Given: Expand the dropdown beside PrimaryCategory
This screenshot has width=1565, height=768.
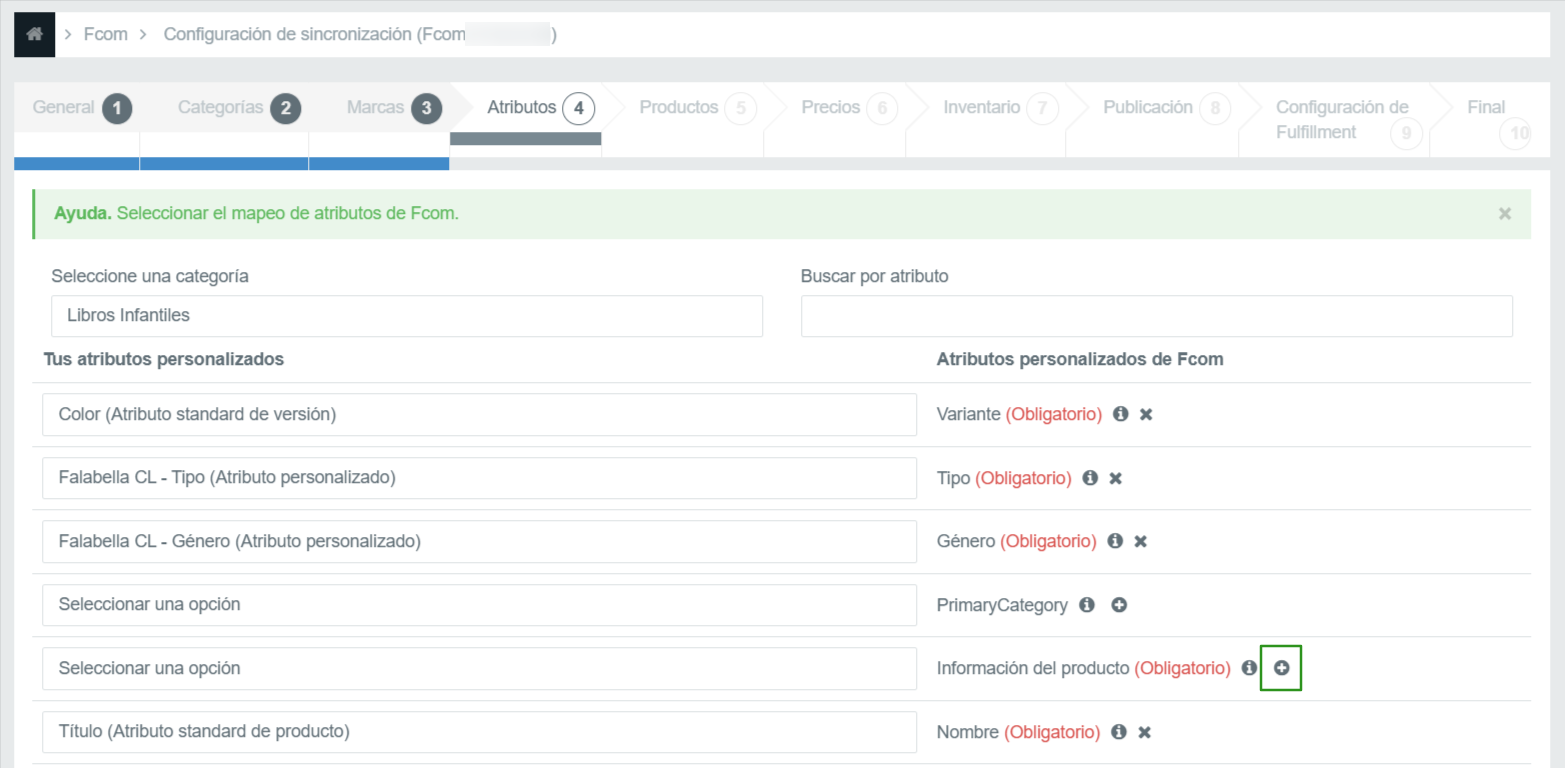Looking at the screenshot, I should point(479,605).
